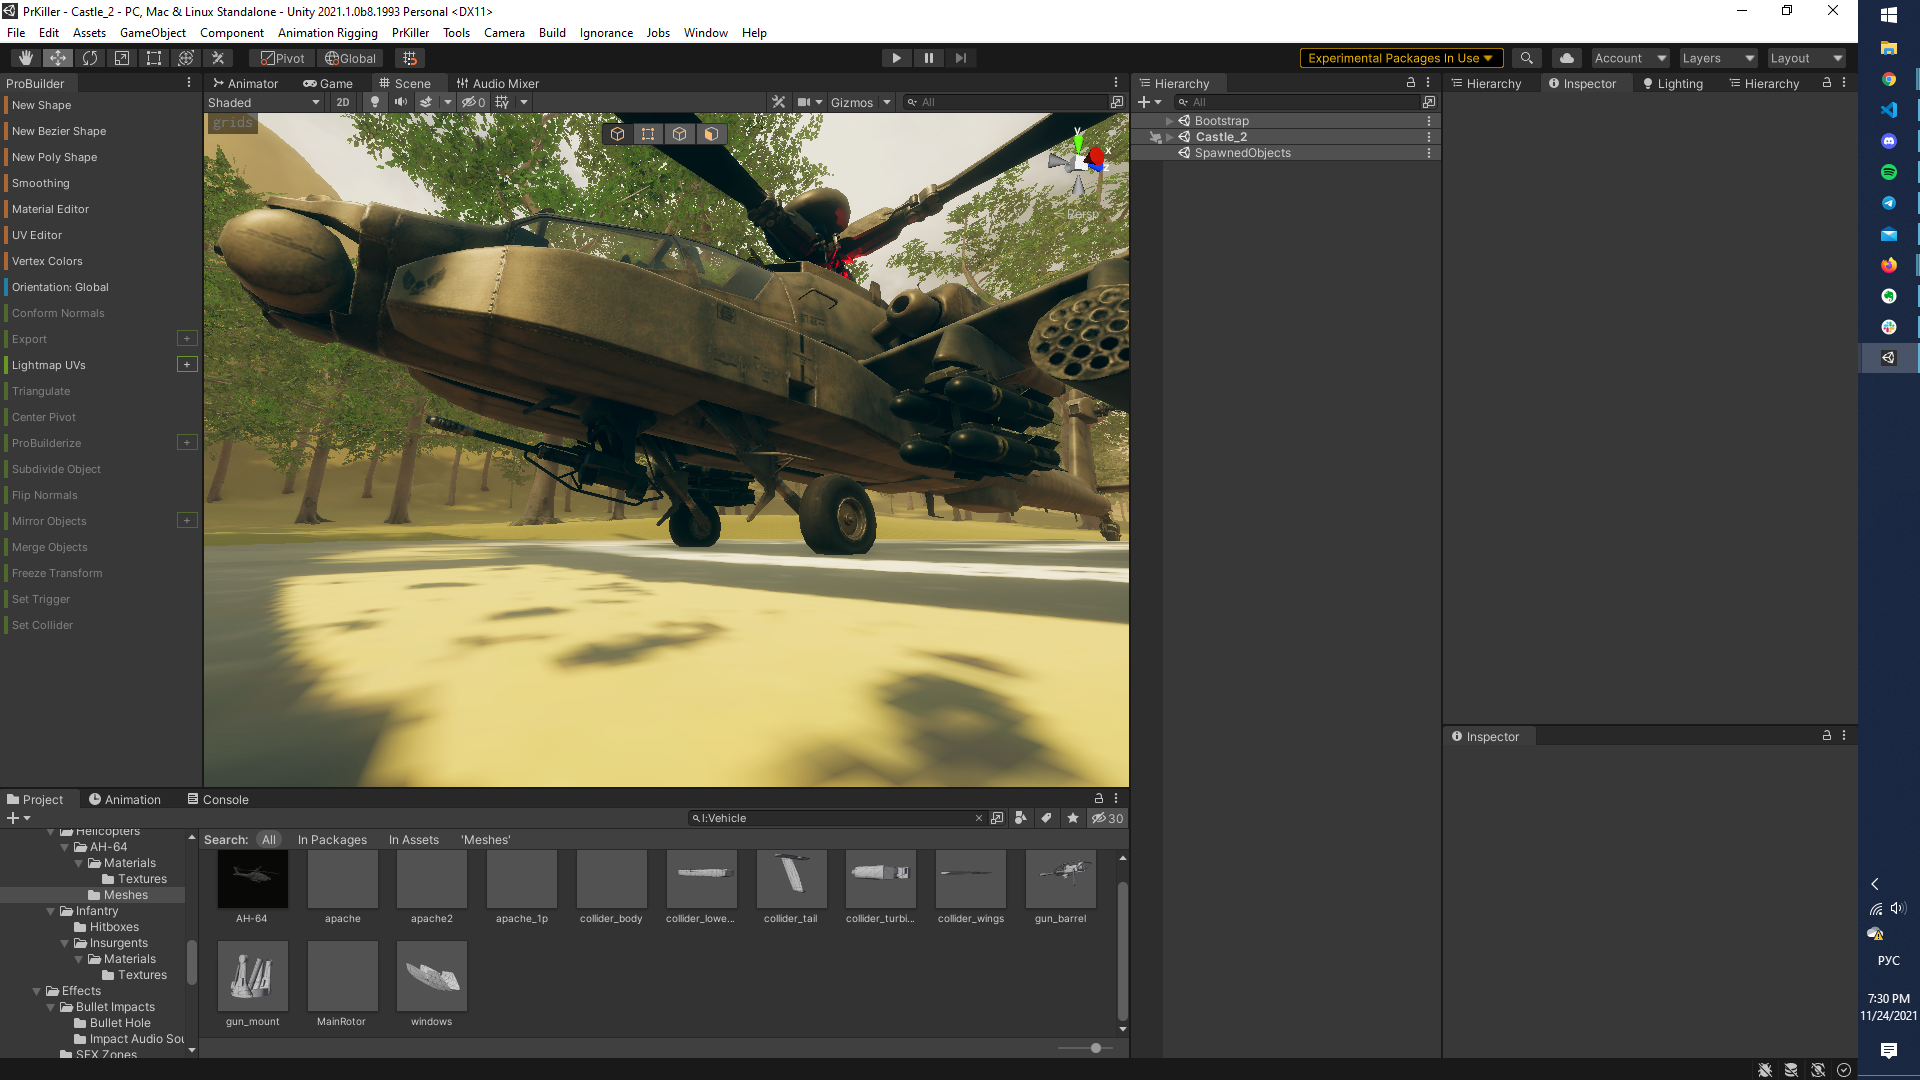Activate the Hand pan tool
The width and height of the screenshot is (1920, 1080).
(x=25, y=57)
